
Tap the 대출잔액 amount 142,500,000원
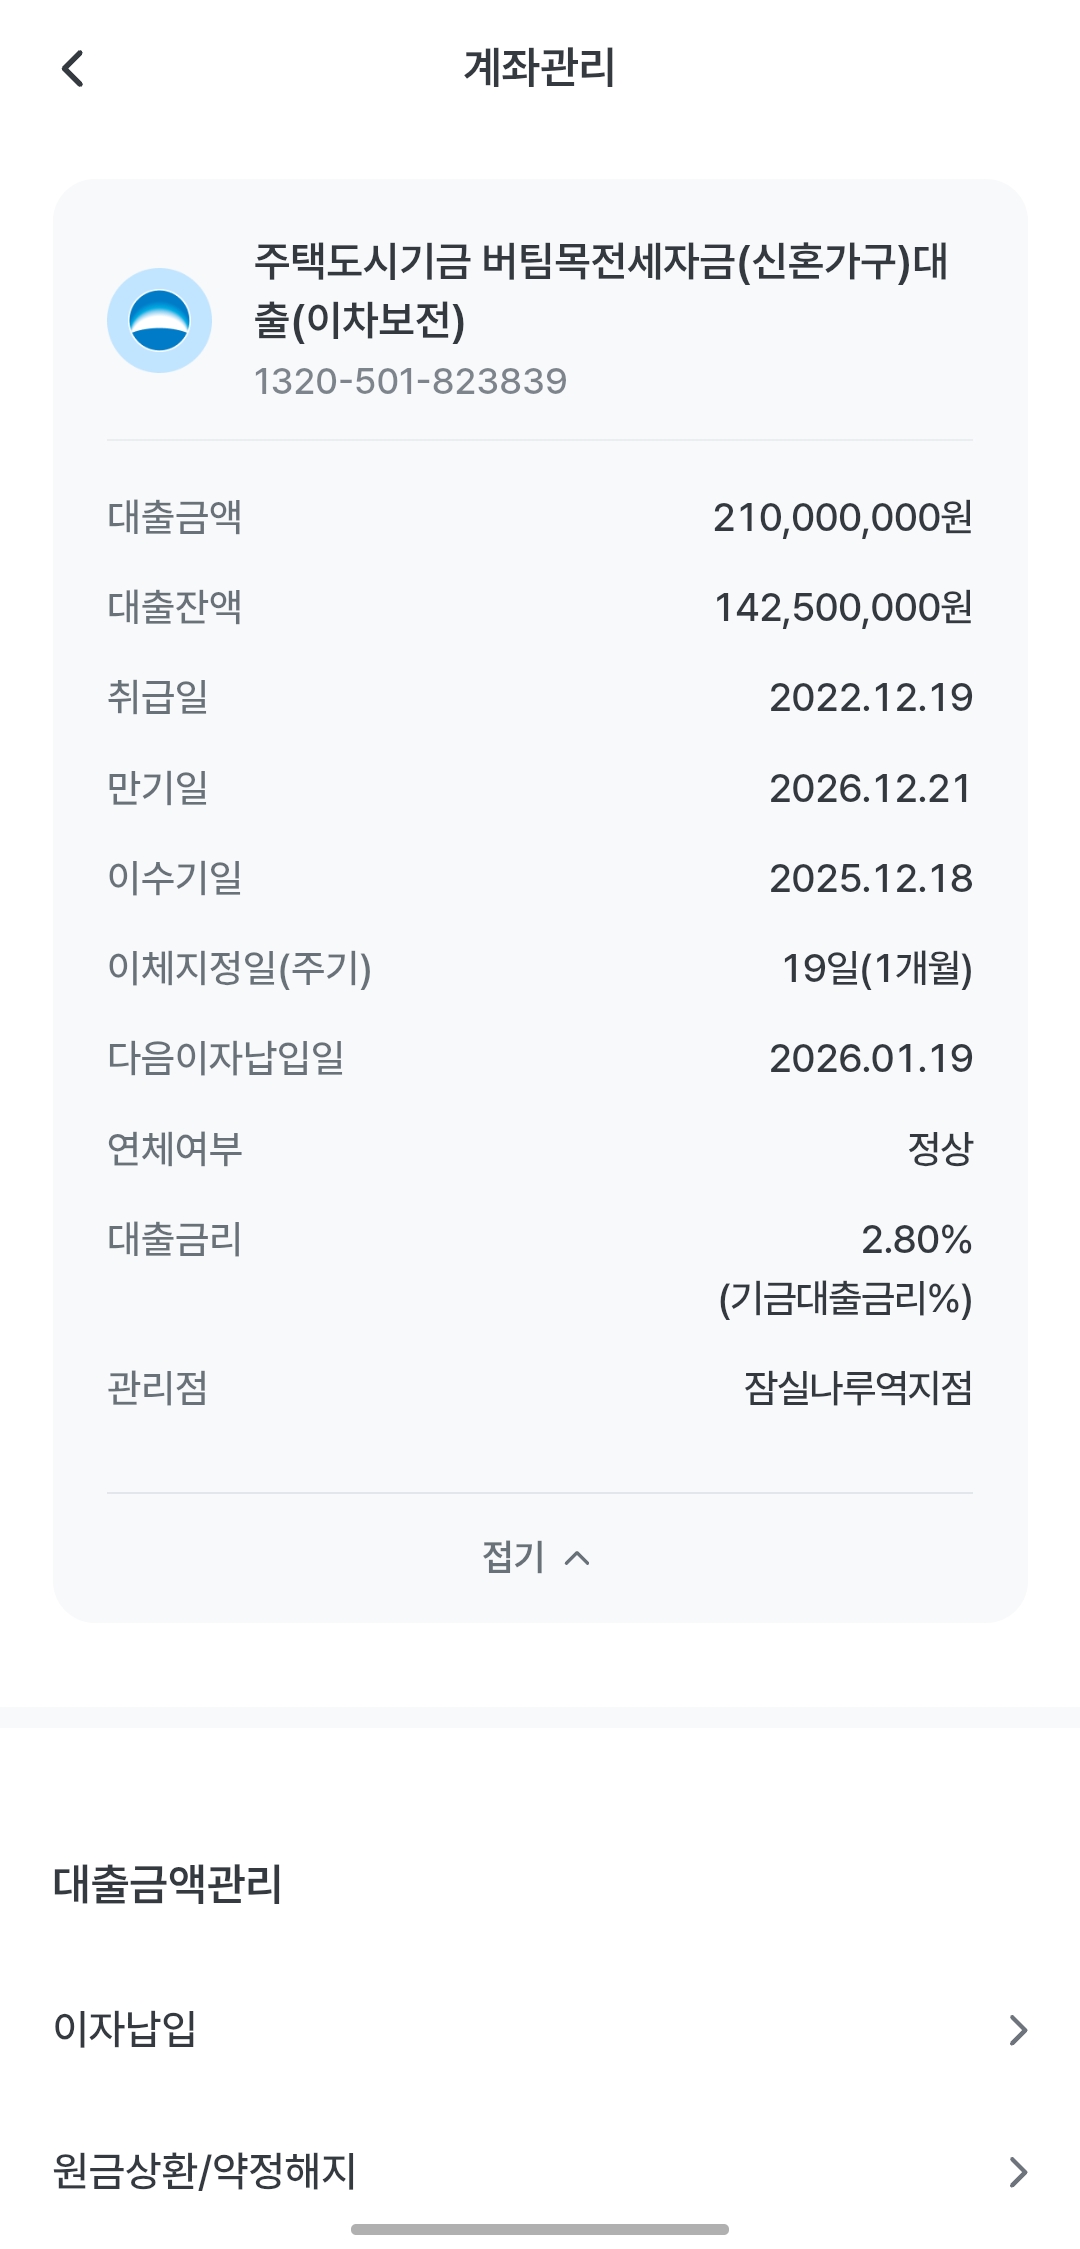(842, 608)
